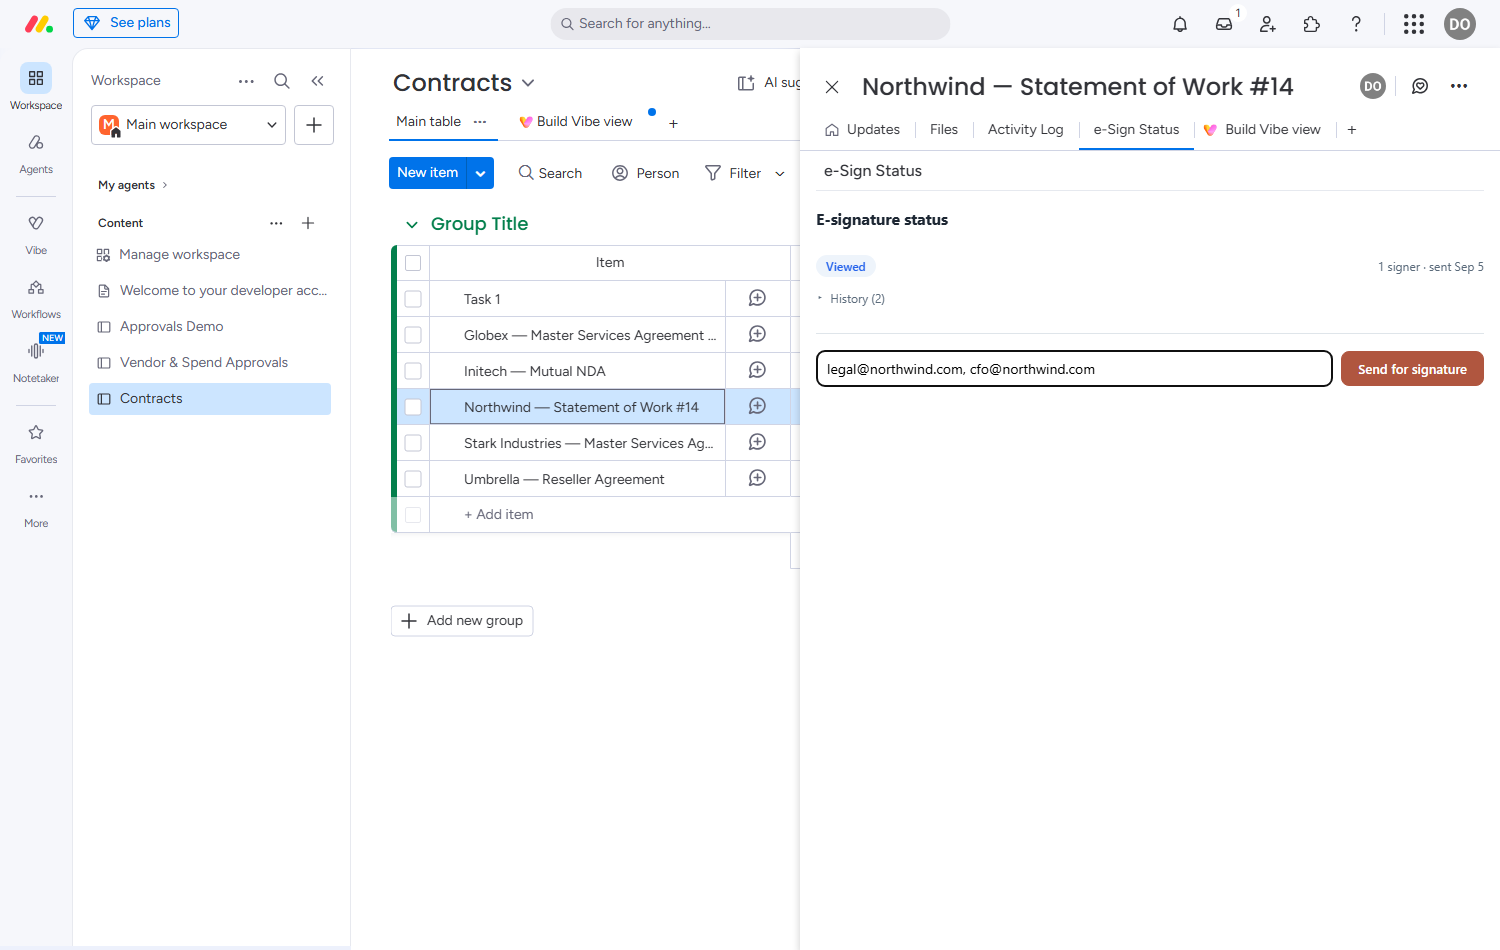
Task: Open the update conversation for Initech — Mutual NDA
Action: tap(758, 370)
